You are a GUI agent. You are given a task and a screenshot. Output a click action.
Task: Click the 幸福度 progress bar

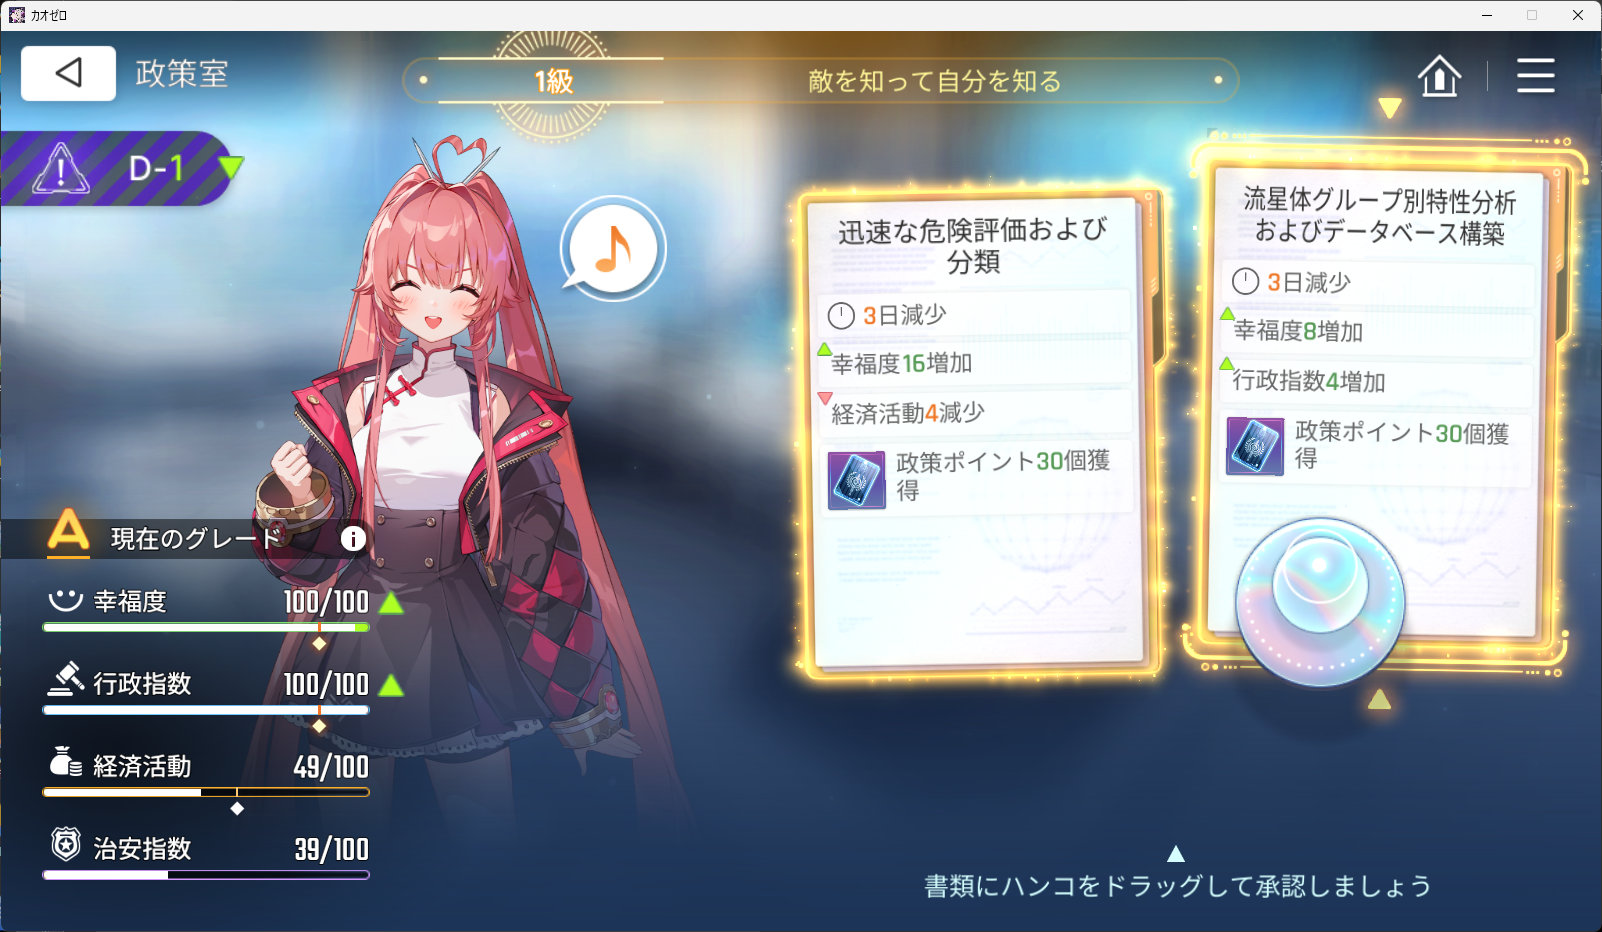pos(206,627)
